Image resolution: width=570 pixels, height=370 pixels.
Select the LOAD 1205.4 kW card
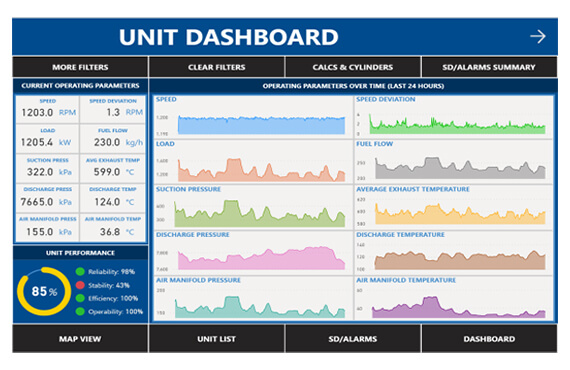[x=48, y=139]
